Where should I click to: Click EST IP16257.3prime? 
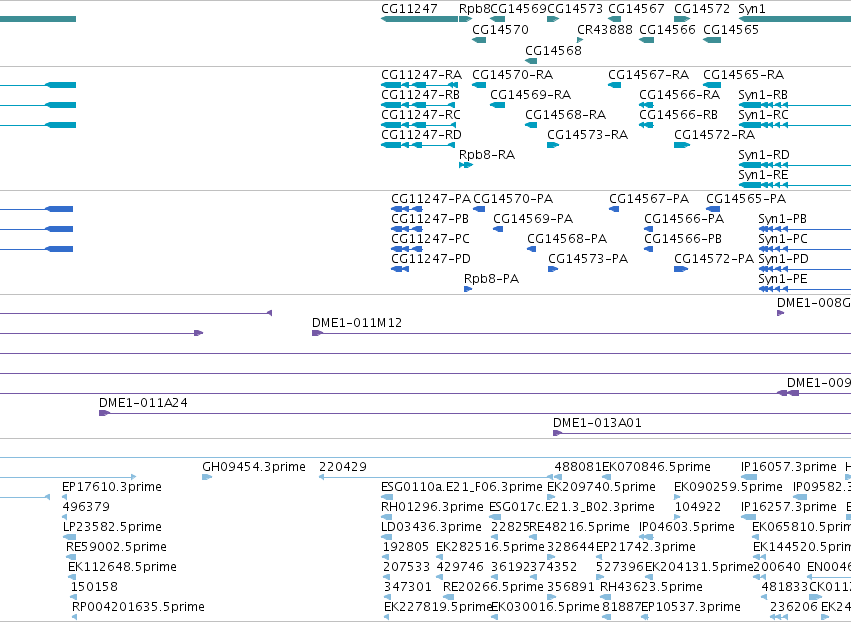tap(789, 507)
